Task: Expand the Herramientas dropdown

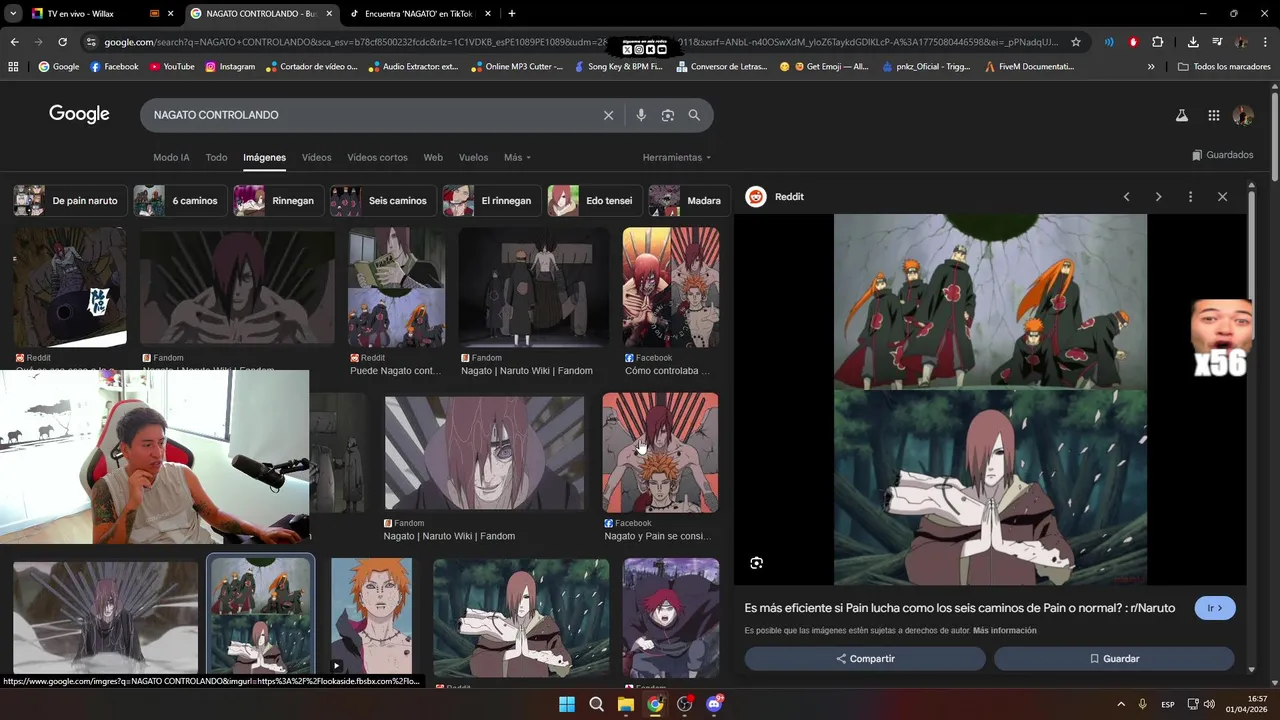Action: [677, 158]
